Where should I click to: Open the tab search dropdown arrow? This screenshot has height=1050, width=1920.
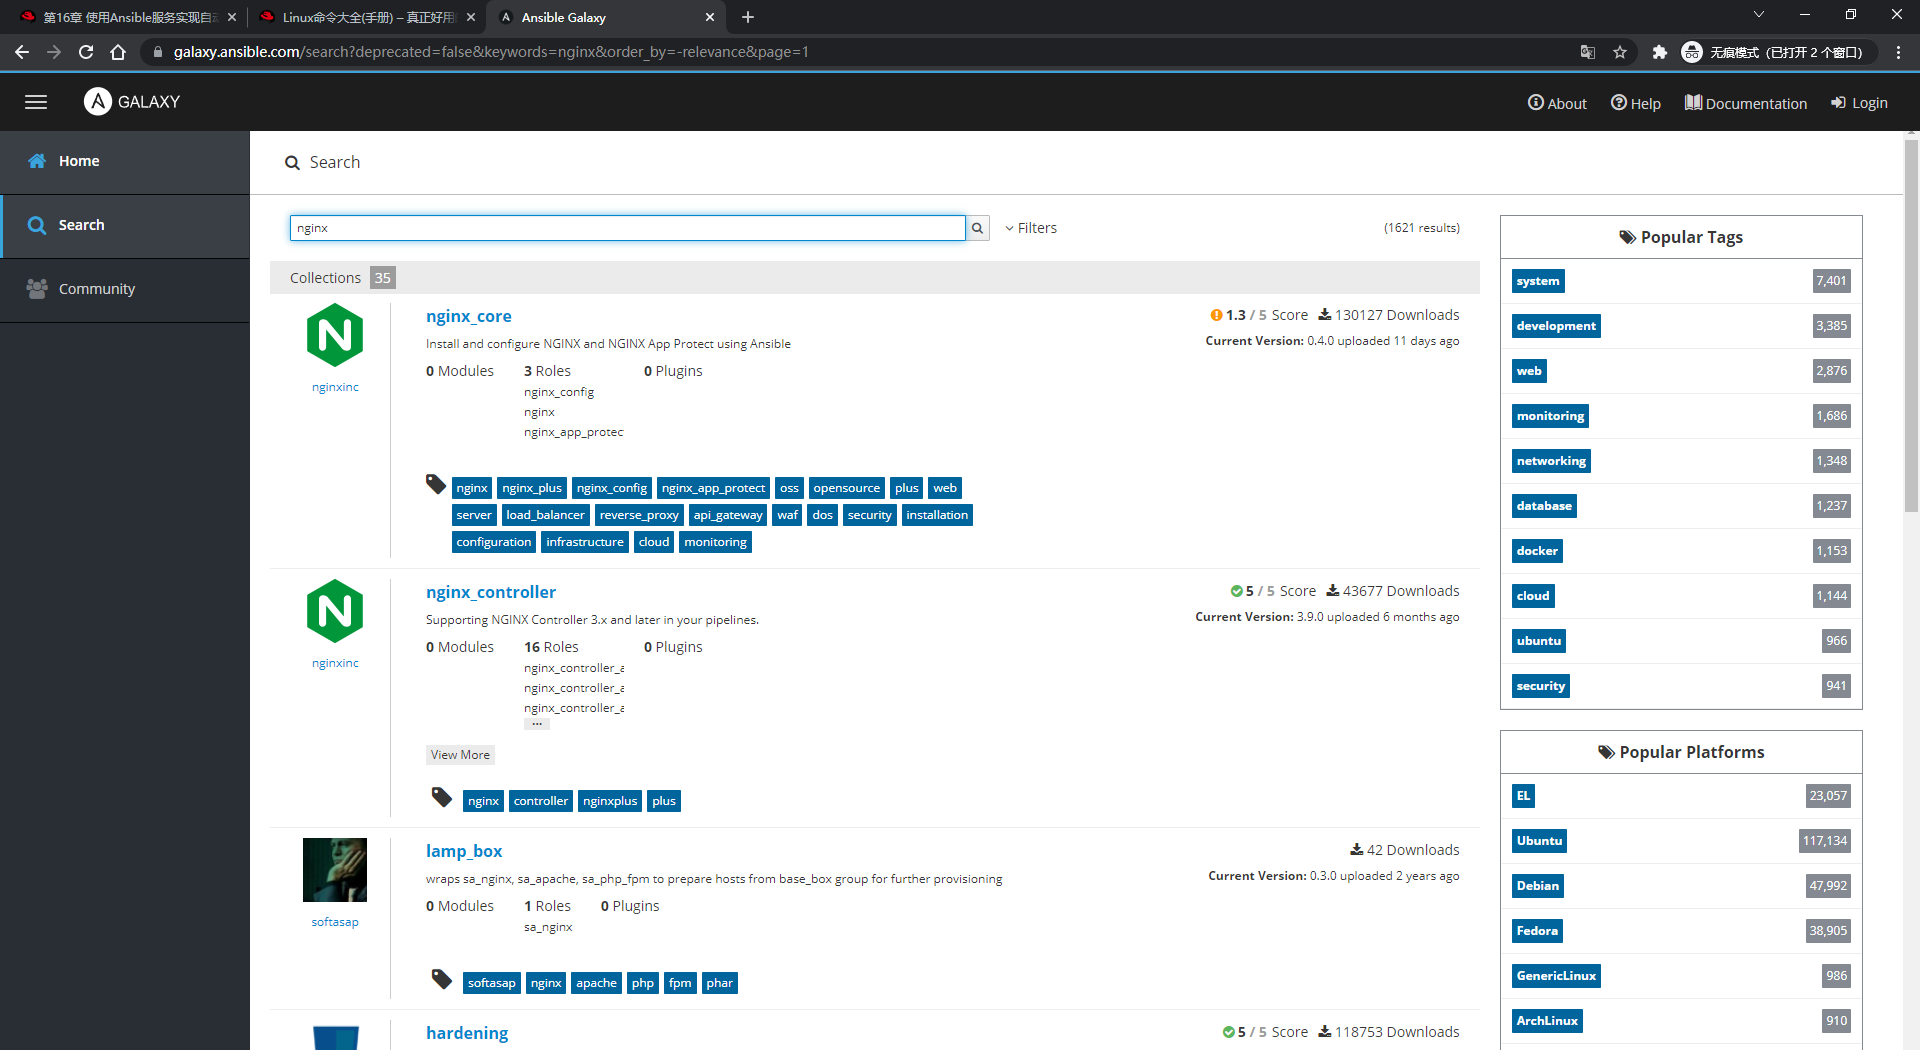pyautogui.click(x=1759, y=14)
